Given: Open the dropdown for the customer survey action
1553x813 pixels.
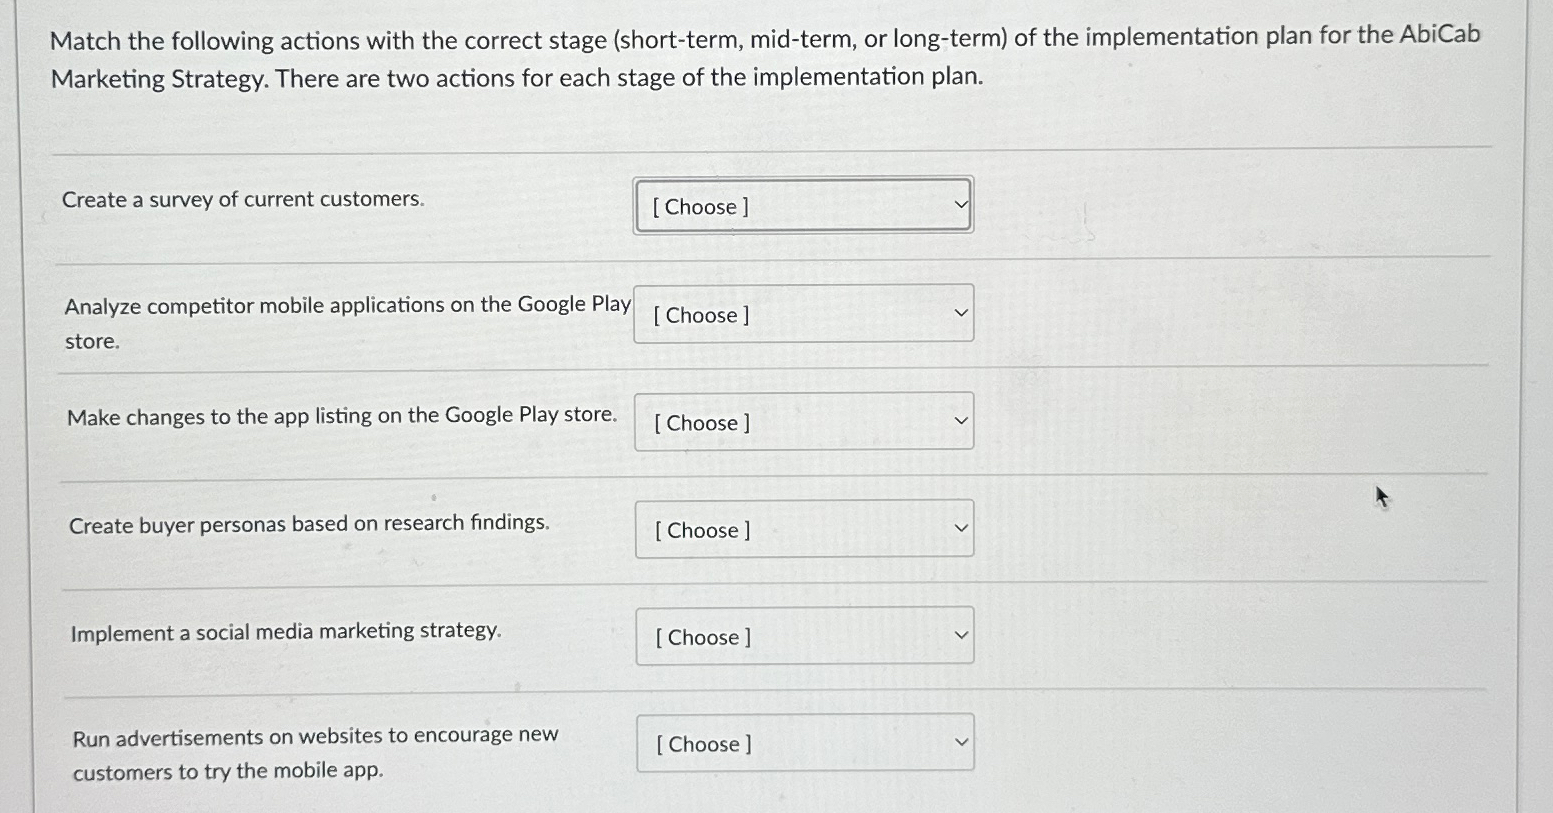Looking at the screenshot, I should click(802, 205).
